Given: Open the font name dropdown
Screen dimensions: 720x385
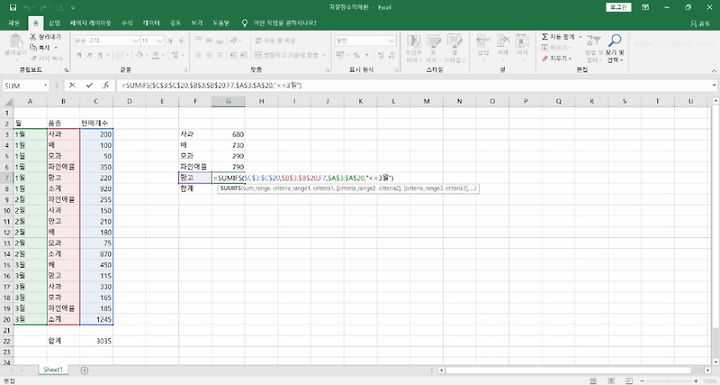Looking at the screenshot, I should (x=135, y=41).
